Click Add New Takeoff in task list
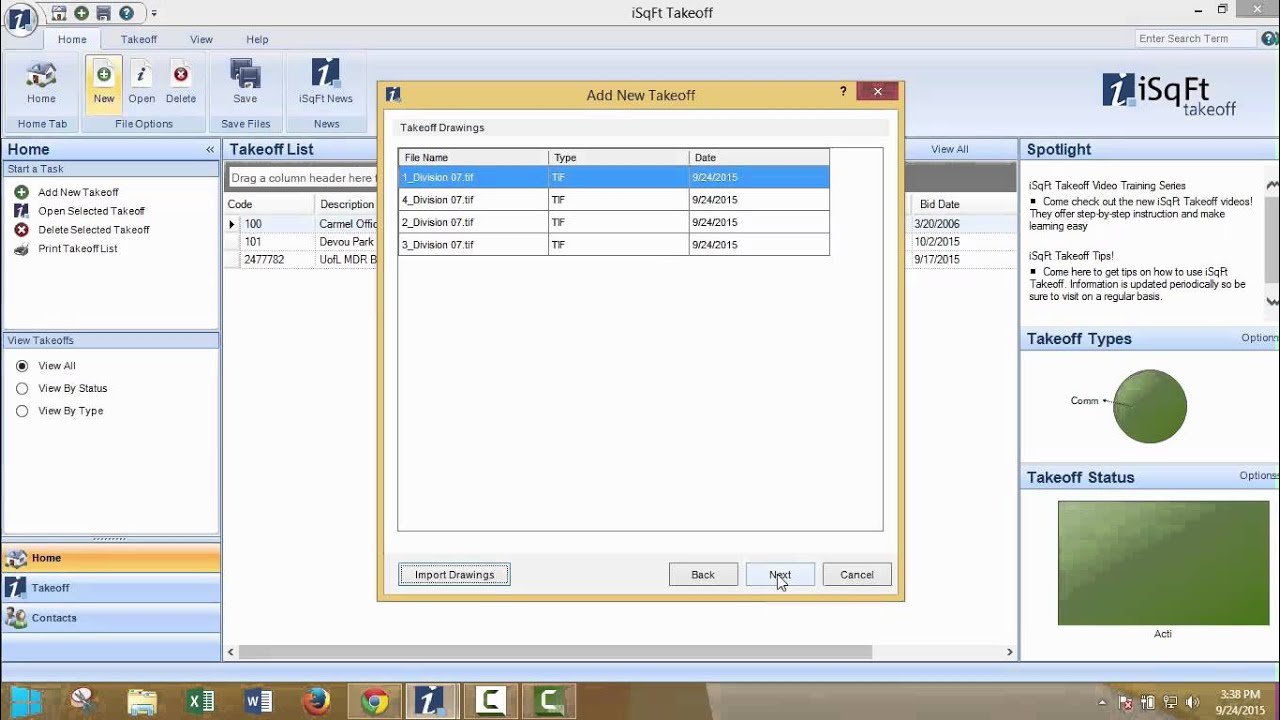The width and height of the screenshot is (1280, 720). [x=78, y=192]
